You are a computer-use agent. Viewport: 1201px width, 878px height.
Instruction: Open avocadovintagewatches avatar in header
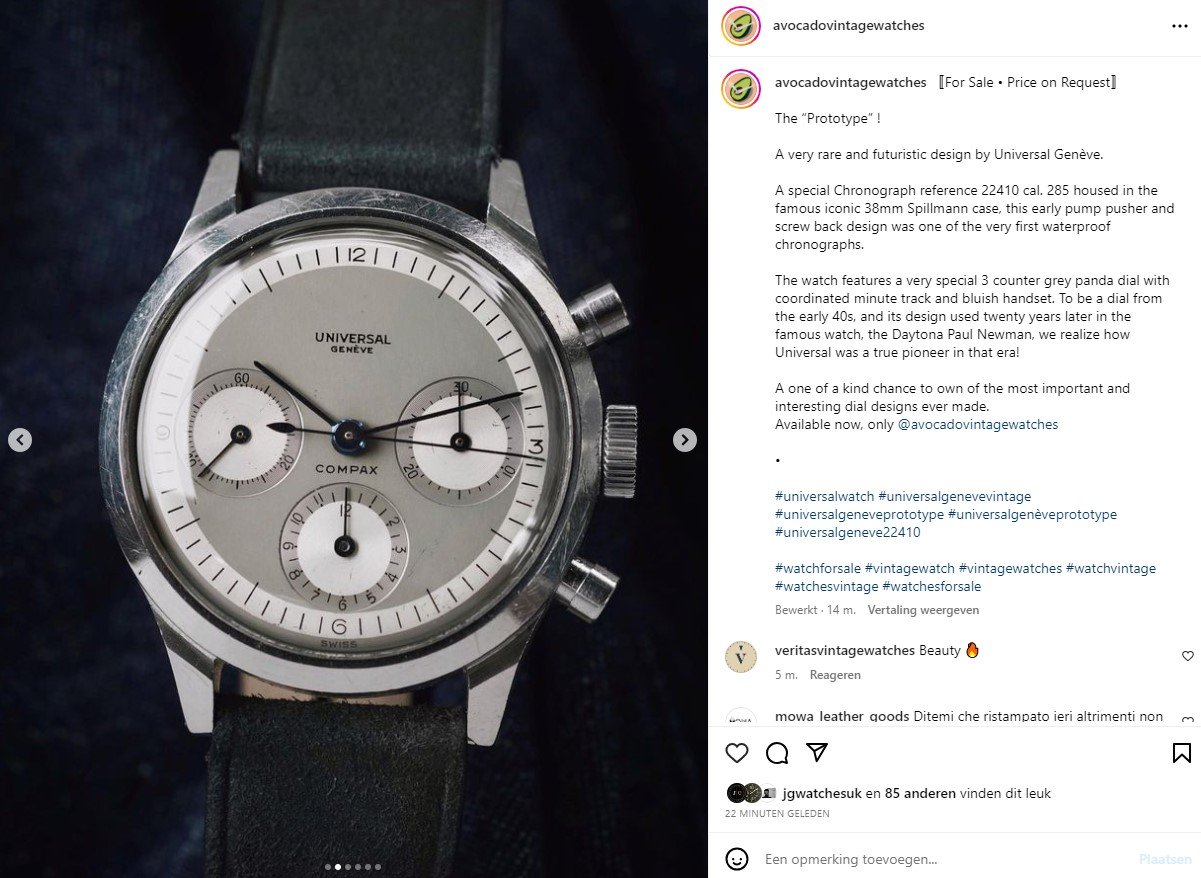point(738,26)
